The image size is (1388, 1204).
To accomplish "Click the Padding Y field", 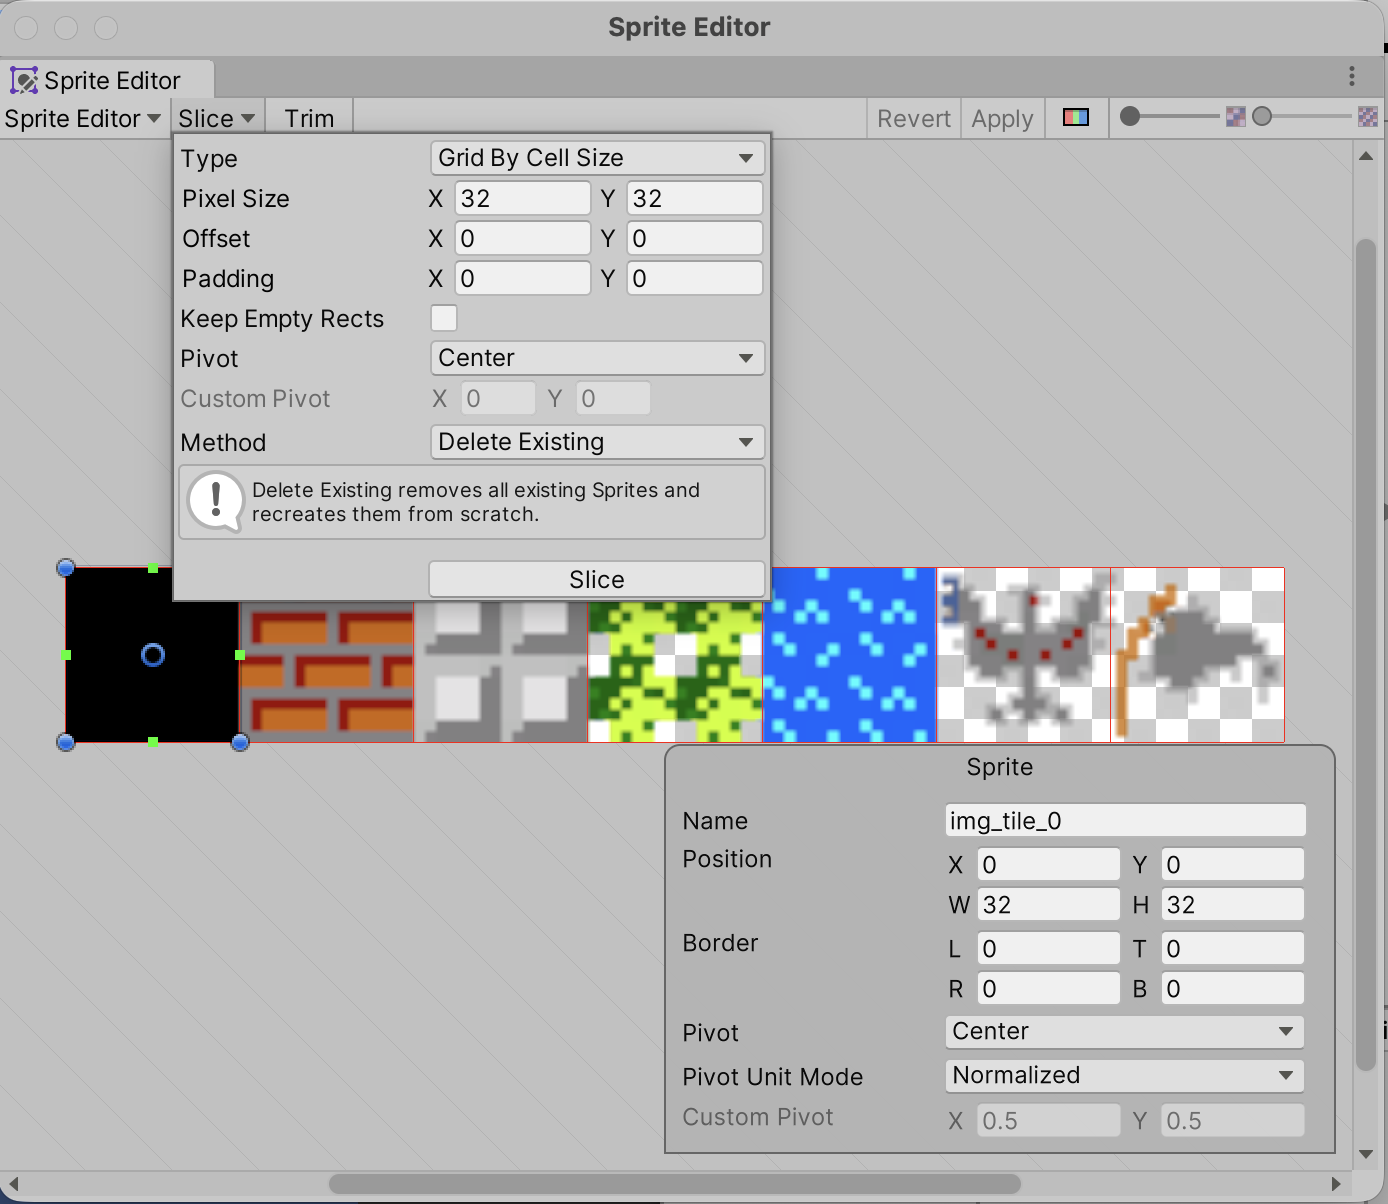I will [x=695, y=278].
